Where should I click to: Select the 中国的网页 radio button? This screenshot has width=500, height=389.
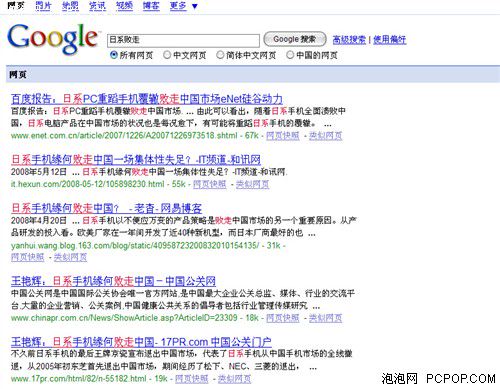[290, 55]
